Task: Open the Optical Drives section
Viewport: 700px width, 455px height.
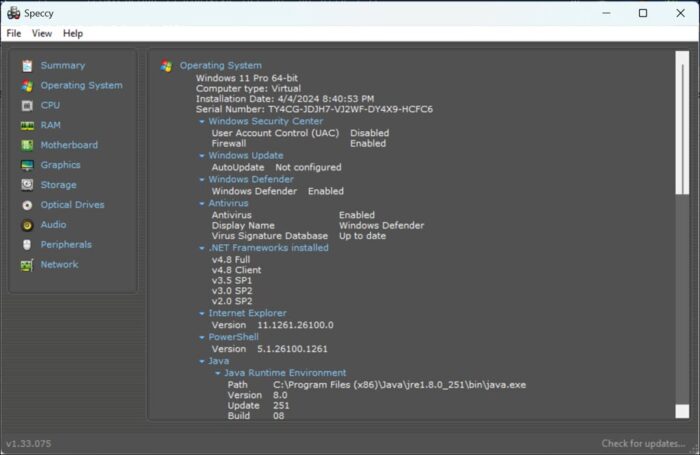Action: (72, 205)
